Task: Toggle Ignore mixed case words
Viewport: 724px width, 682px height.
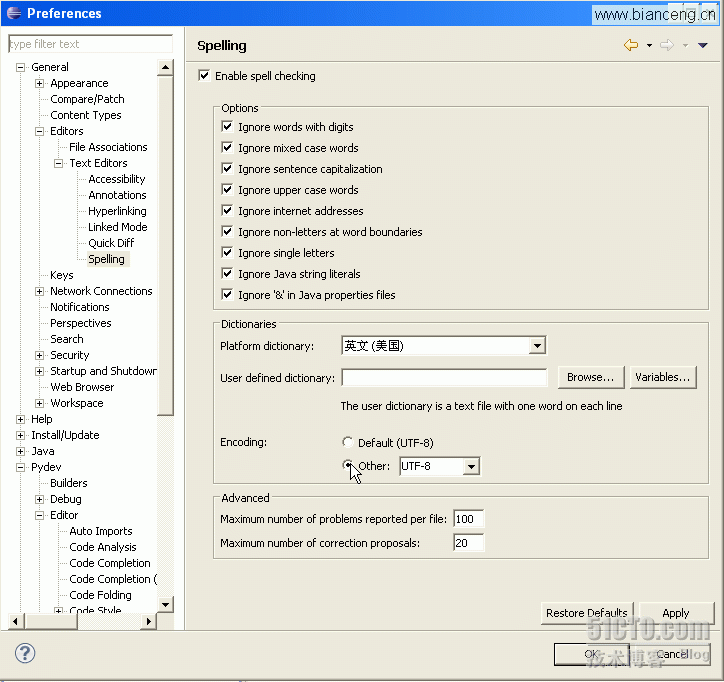Action: [x=227, y=148]
